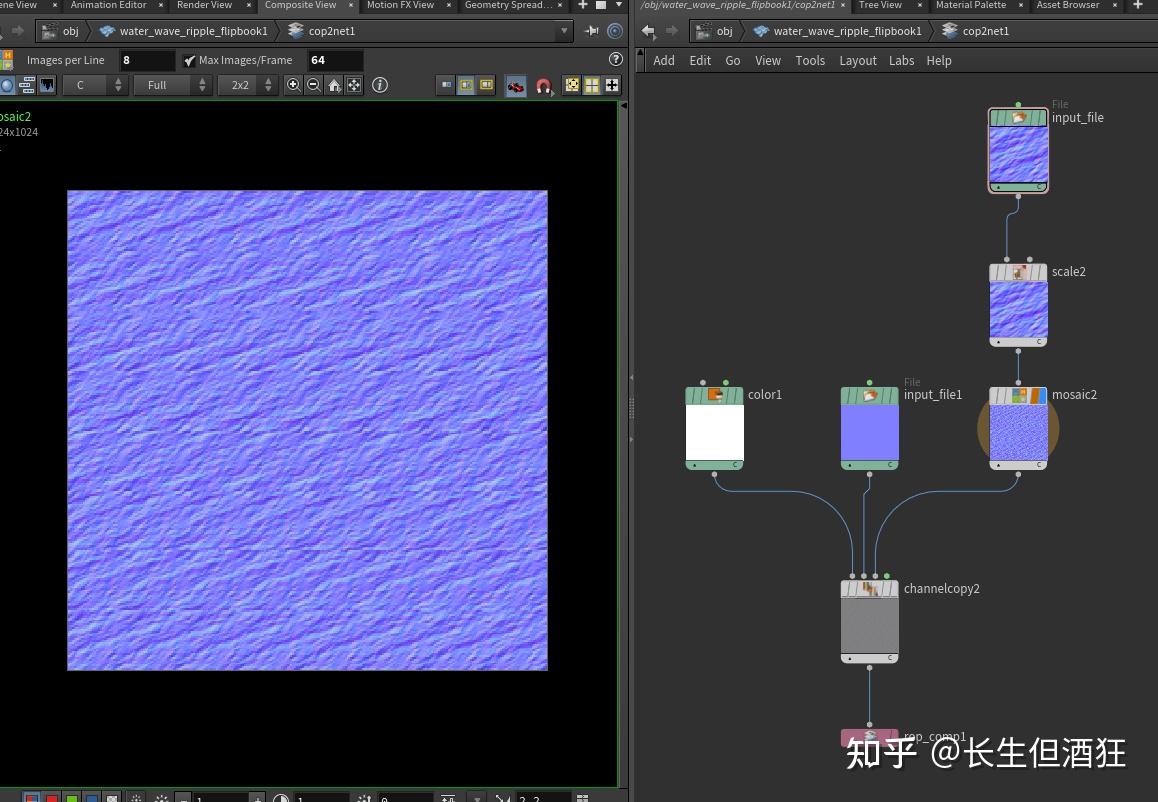Switch to the Composite View tab
Screen dimensions: 1158x802
pos(303,5)
